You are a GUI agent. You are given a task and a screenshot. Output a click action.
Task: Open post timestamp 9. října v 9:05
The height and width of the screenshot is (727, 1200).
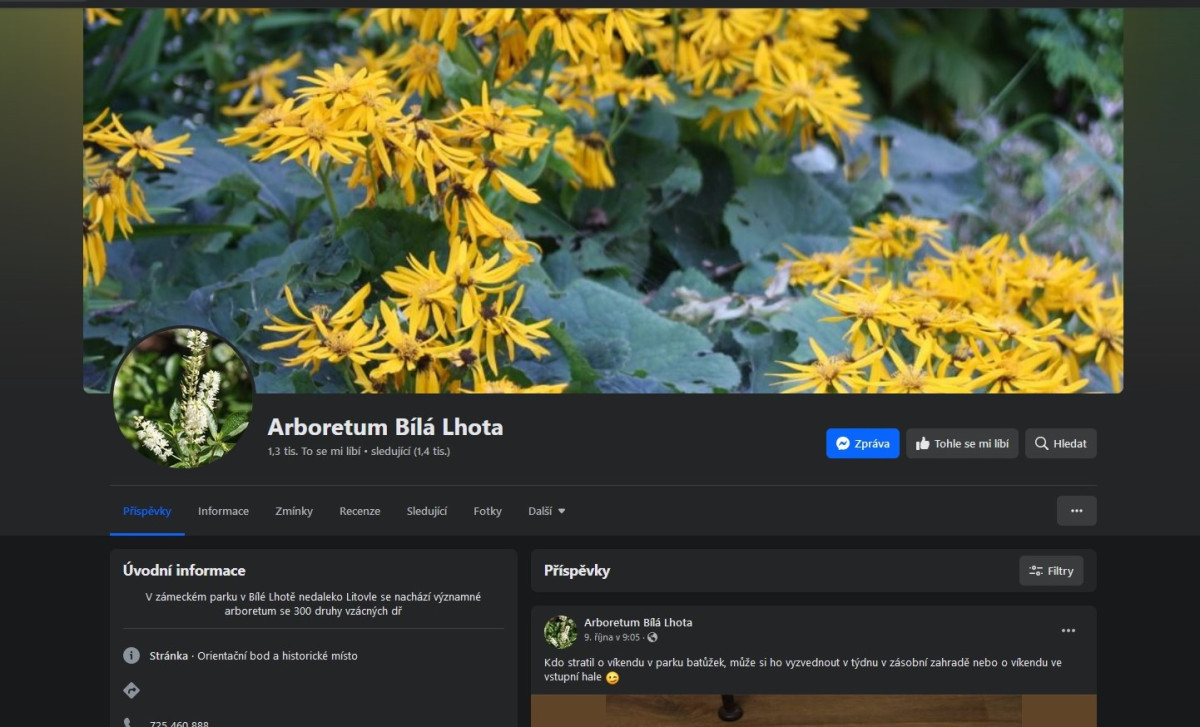click(612, 638)
